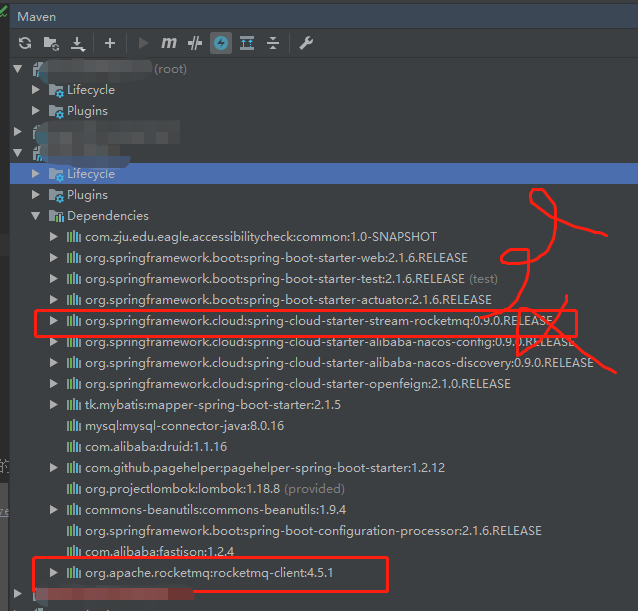Click Collapse All toolbar icon
This screenshot has height=611, width=638.
pos(273,43)
